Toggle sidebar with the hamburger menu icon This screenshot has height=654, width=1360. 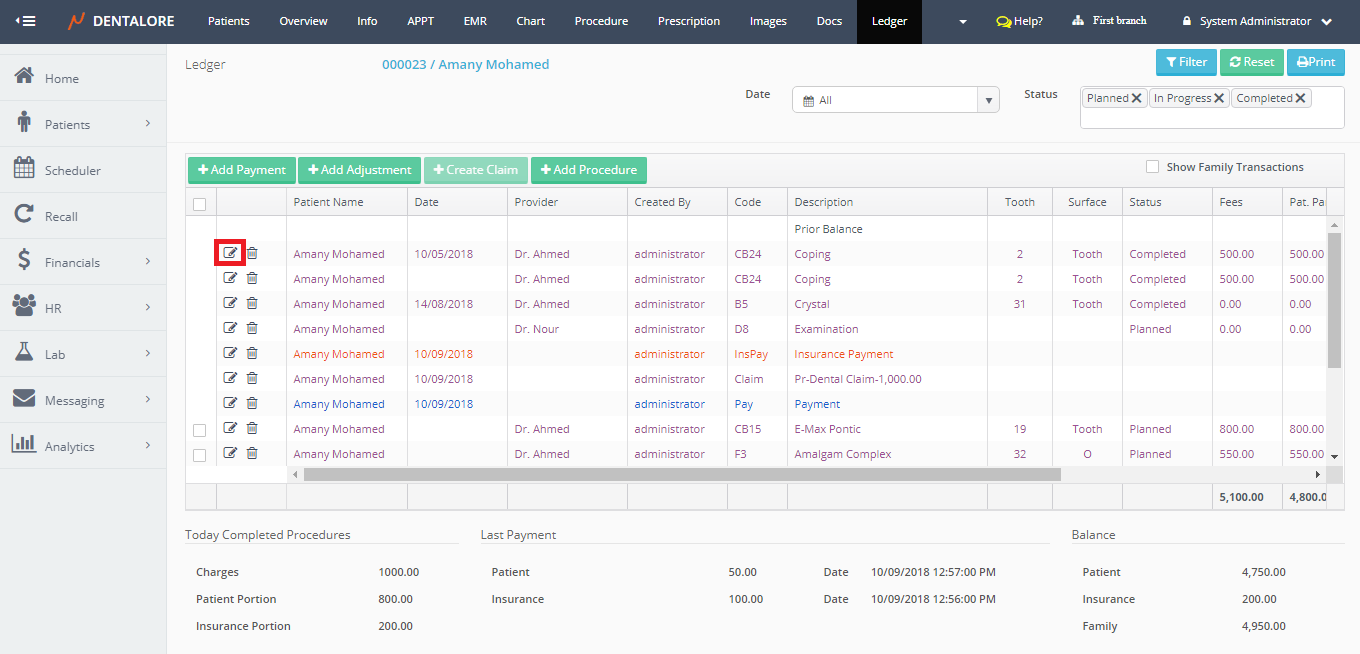click(25, 21)
